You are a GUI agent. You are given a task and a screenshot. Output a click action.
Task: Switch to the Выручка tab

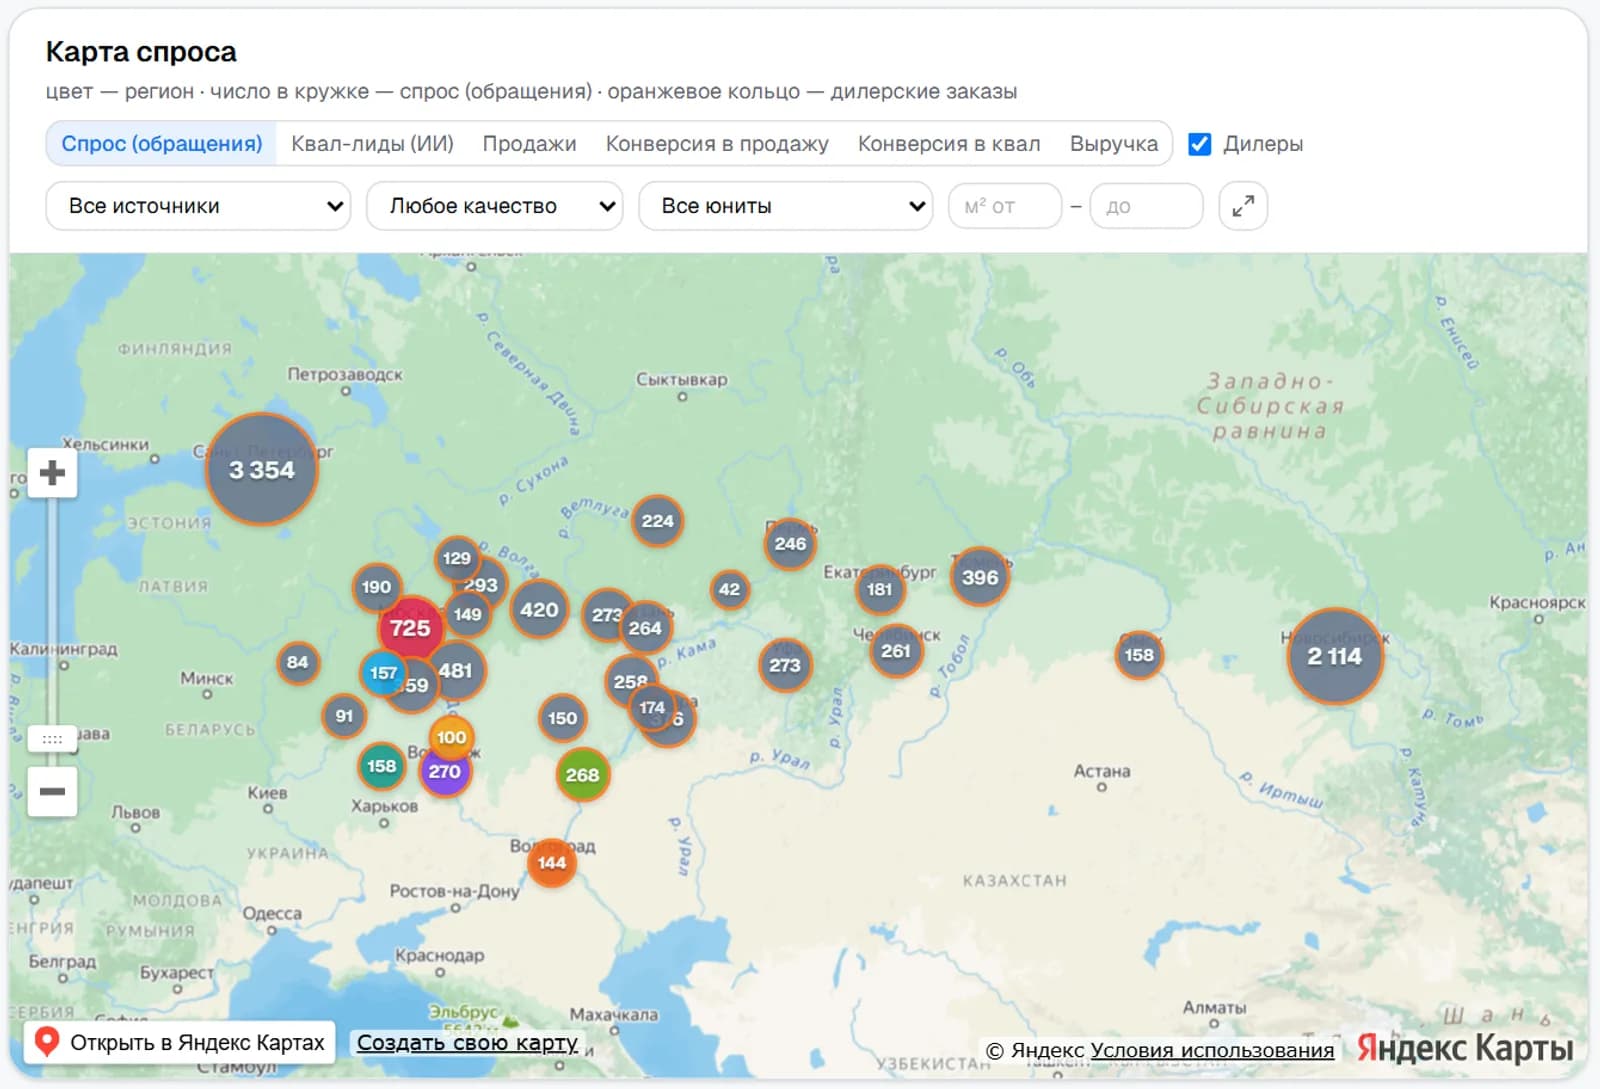click(x=1114, y=144)
